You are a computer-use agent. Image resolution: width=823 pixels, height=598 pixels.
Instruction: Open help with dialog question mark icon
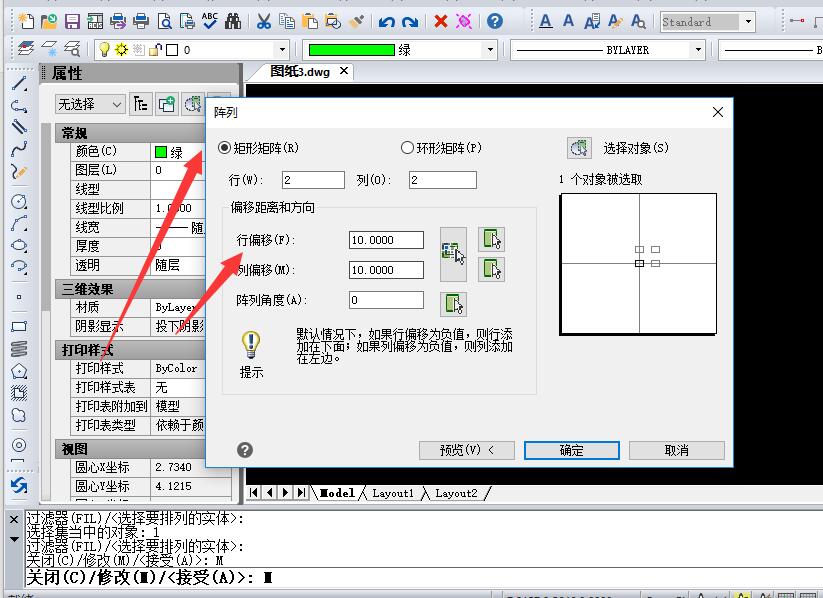pyautogui.click(x=245, y=450)
